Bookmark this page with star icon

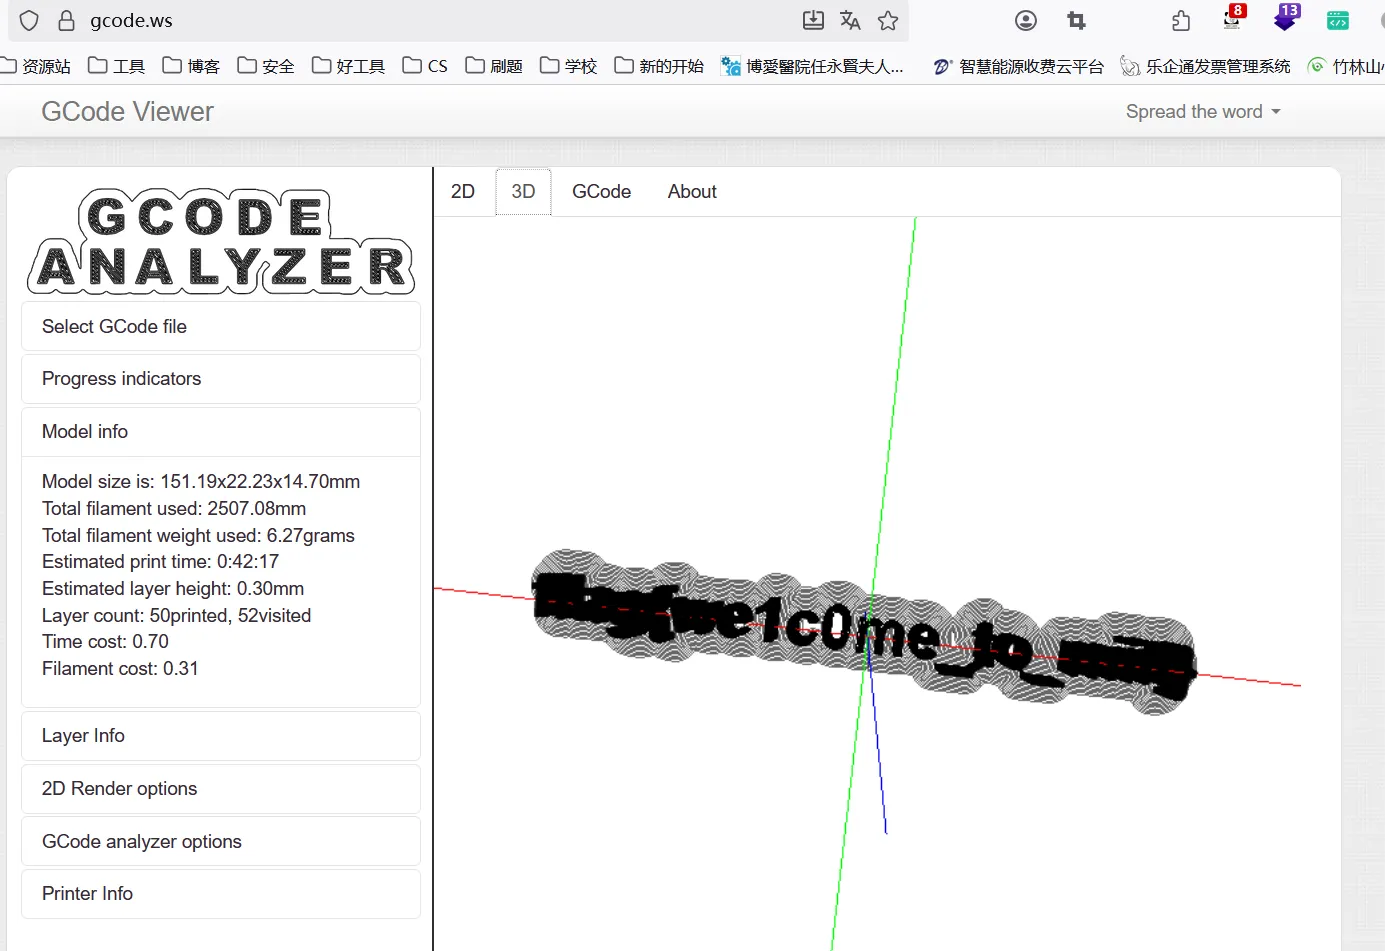[x=888, y=20]
